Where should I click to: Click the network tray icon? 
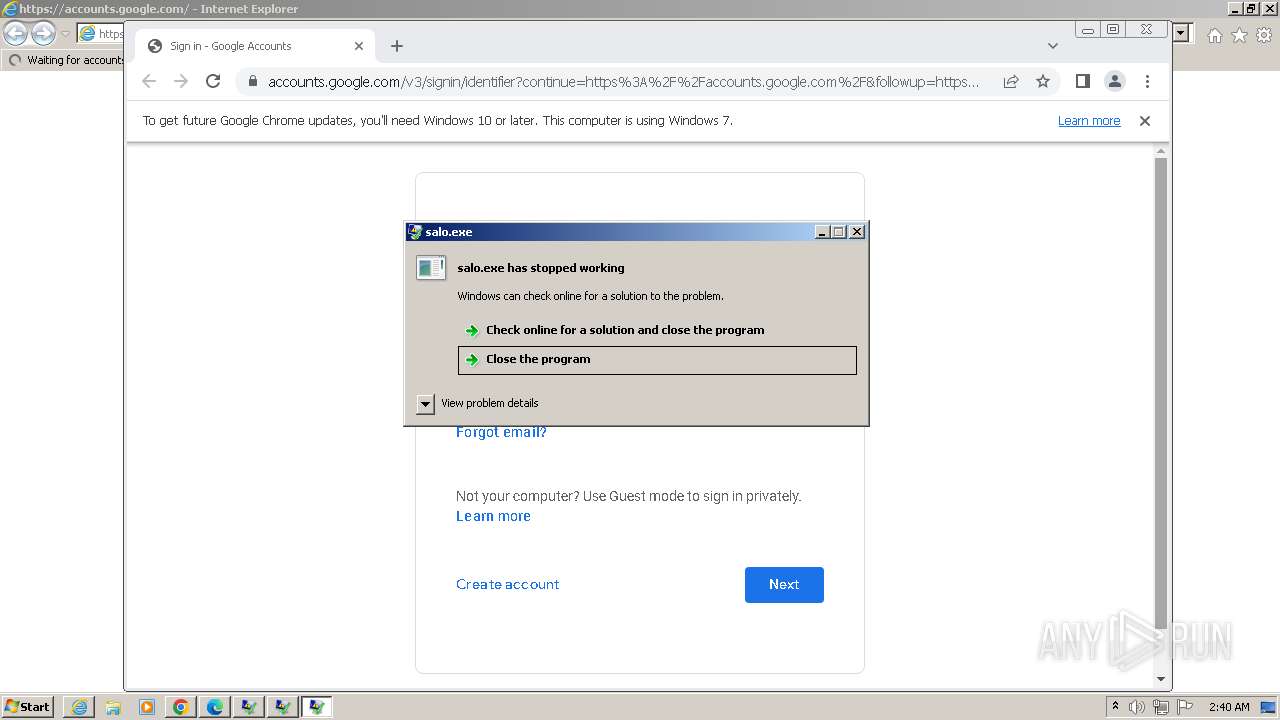(x=1160, y=707)
